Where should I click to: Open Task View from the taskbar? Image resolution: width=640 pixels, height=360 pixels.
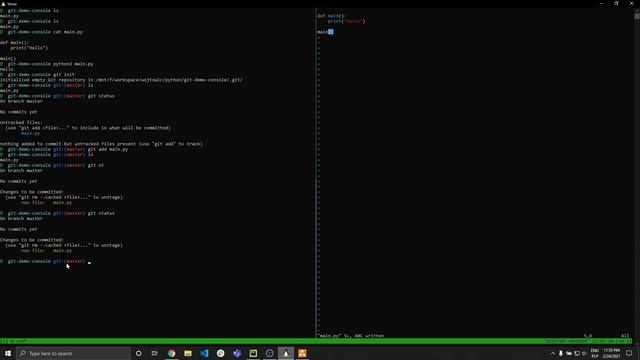click(155, 353)
